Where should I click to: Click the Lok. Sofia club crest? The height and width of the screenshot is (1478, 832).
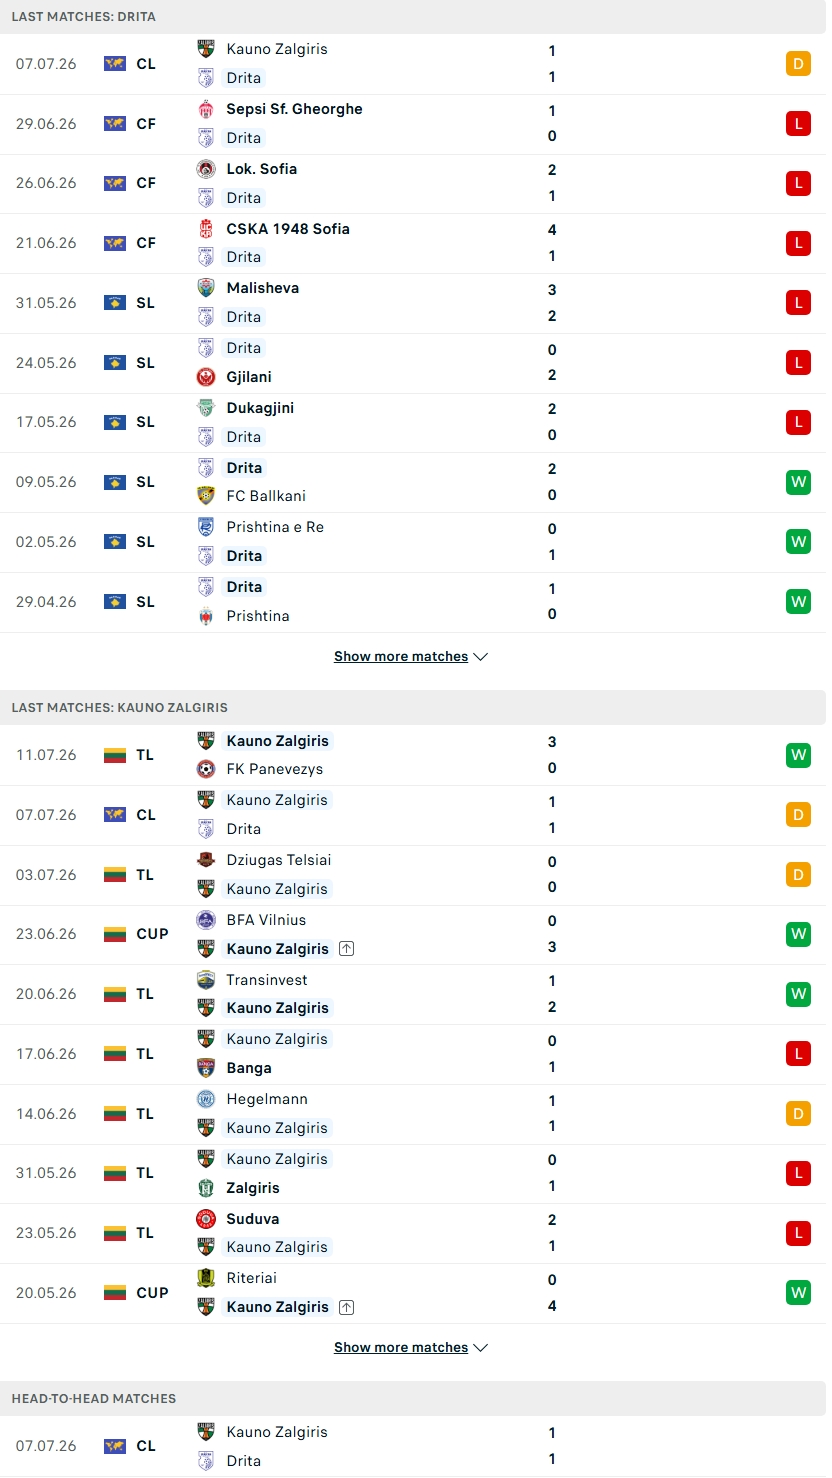pos(206,169)
